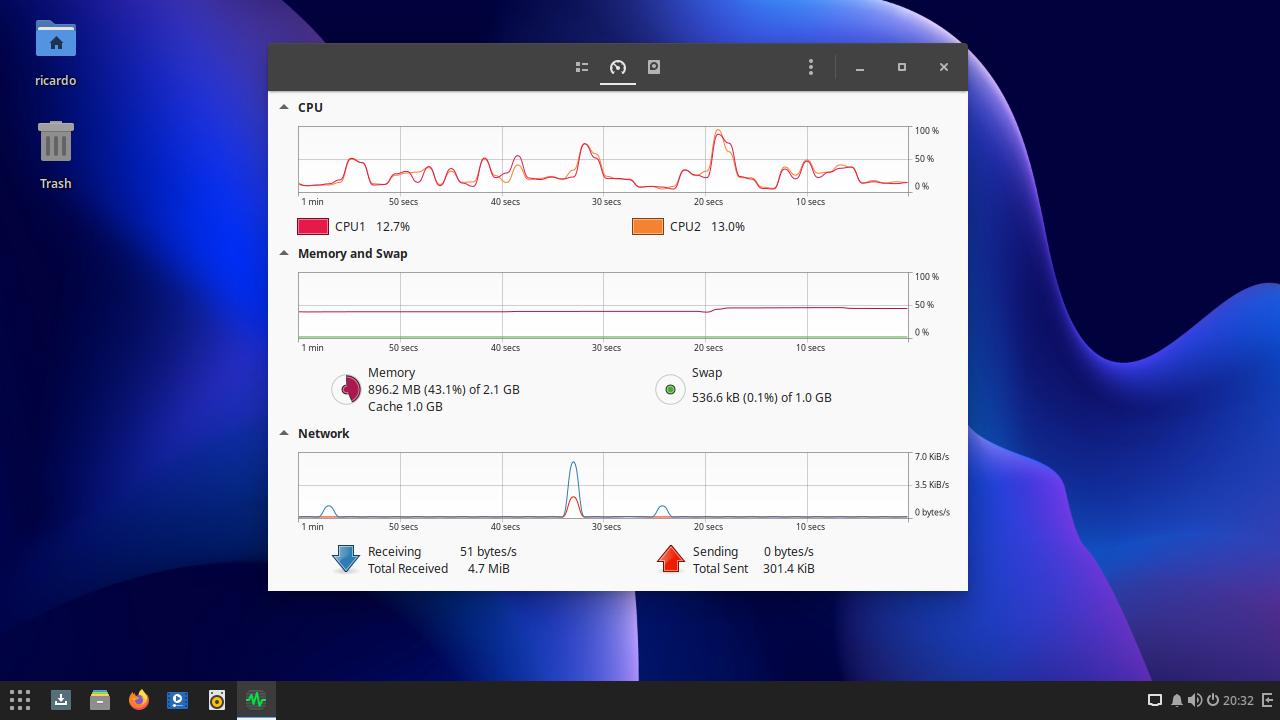This screenshot has height=720, width=1280.
Task: Open the System Monitor three-dot menu
Action: point(811,67)
